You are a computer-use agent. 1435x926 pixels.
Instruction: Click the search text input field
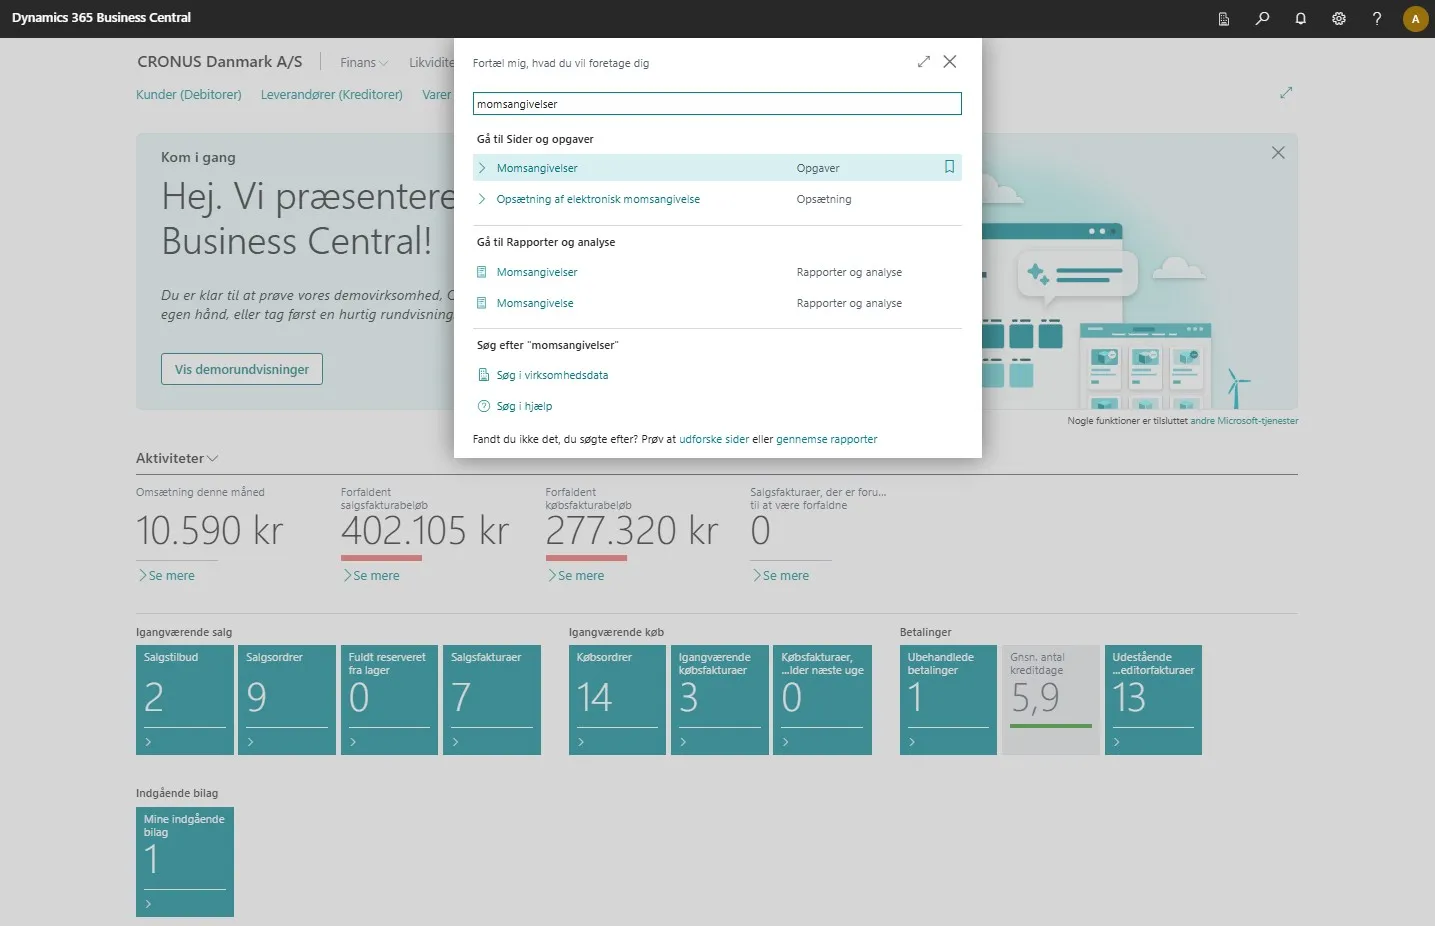point(717,104)
